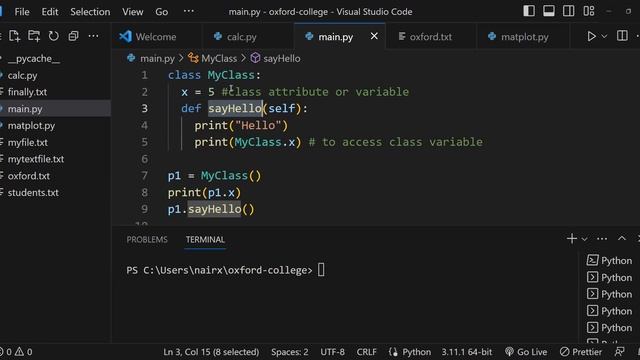This screenshot has width=640, height=360.
Task: Click the New File icon in explorer
Action: coord(14,36)
